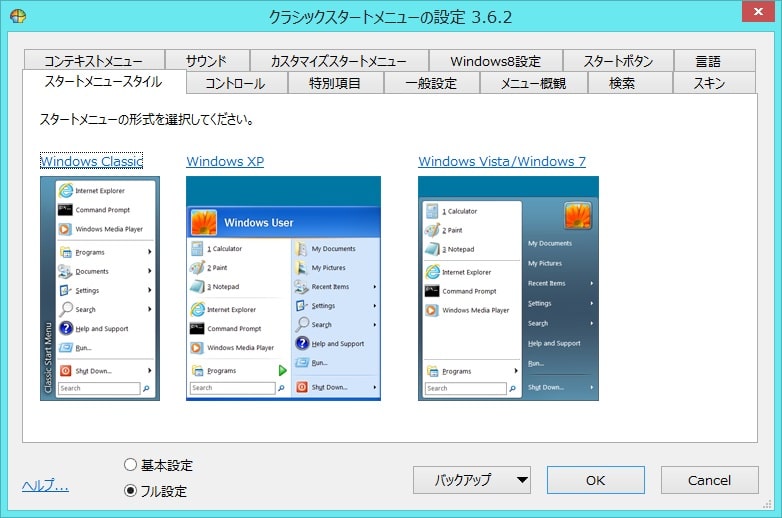782x518 pixels.
Task: Choose the Windows XP menu preview image
Action: point(283,288)
